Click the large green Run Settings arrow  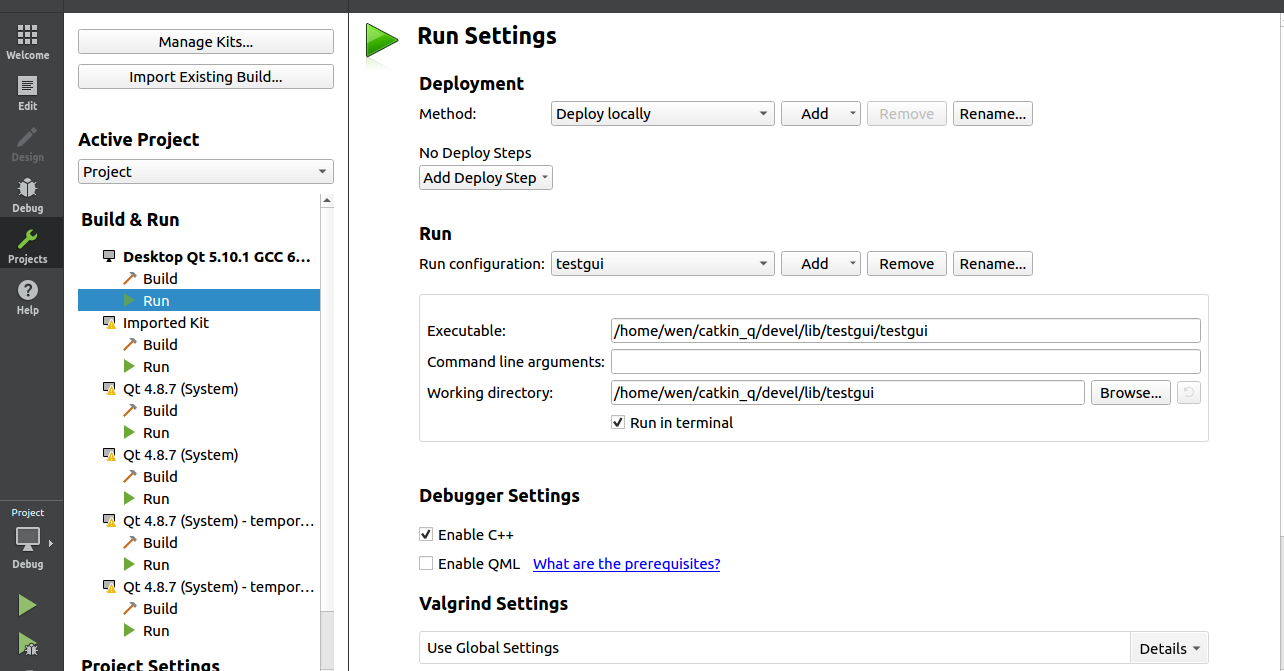click(x=381, y=43)
